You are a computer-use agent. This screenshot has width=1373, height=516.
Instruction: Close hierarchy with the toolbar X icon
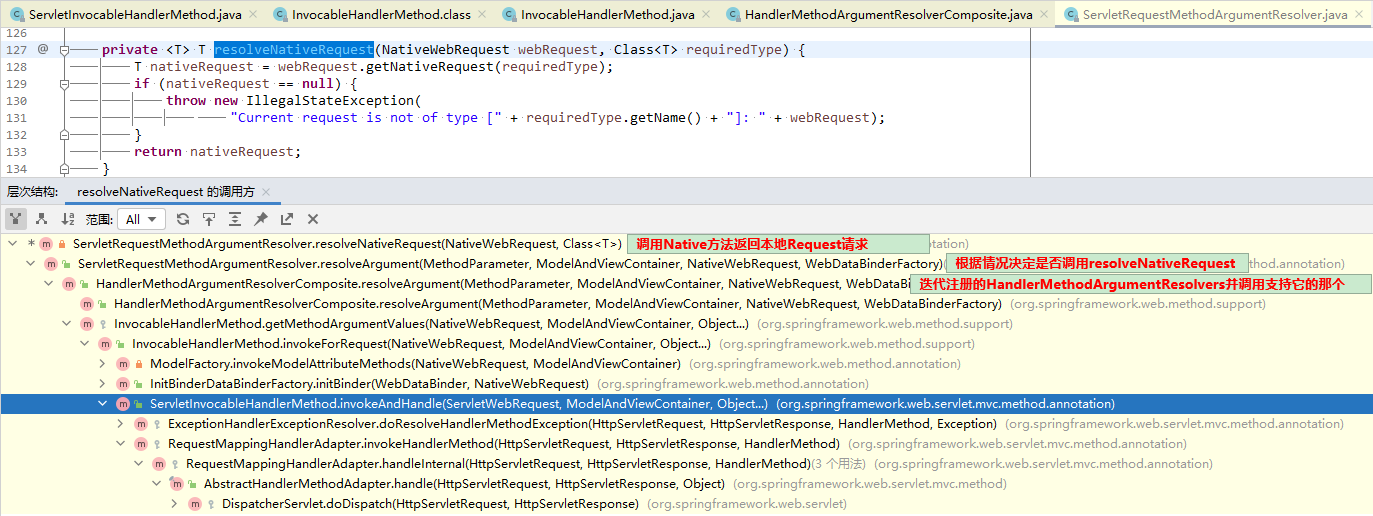tap(313, 219)
